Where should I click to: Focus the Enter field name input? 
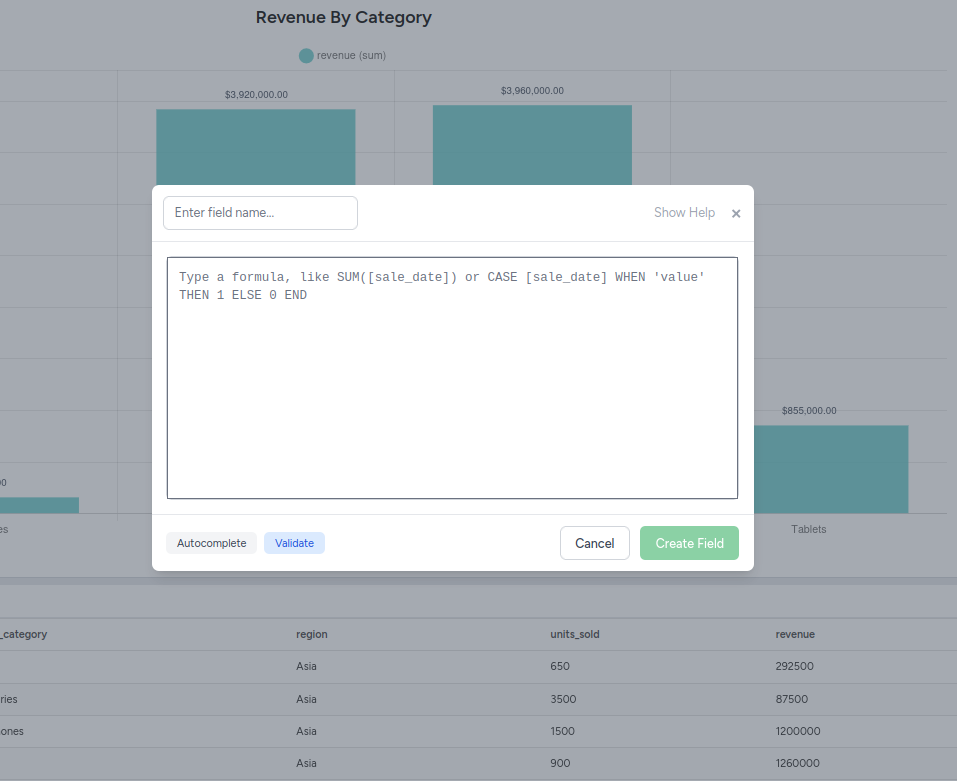pos(260,213)
